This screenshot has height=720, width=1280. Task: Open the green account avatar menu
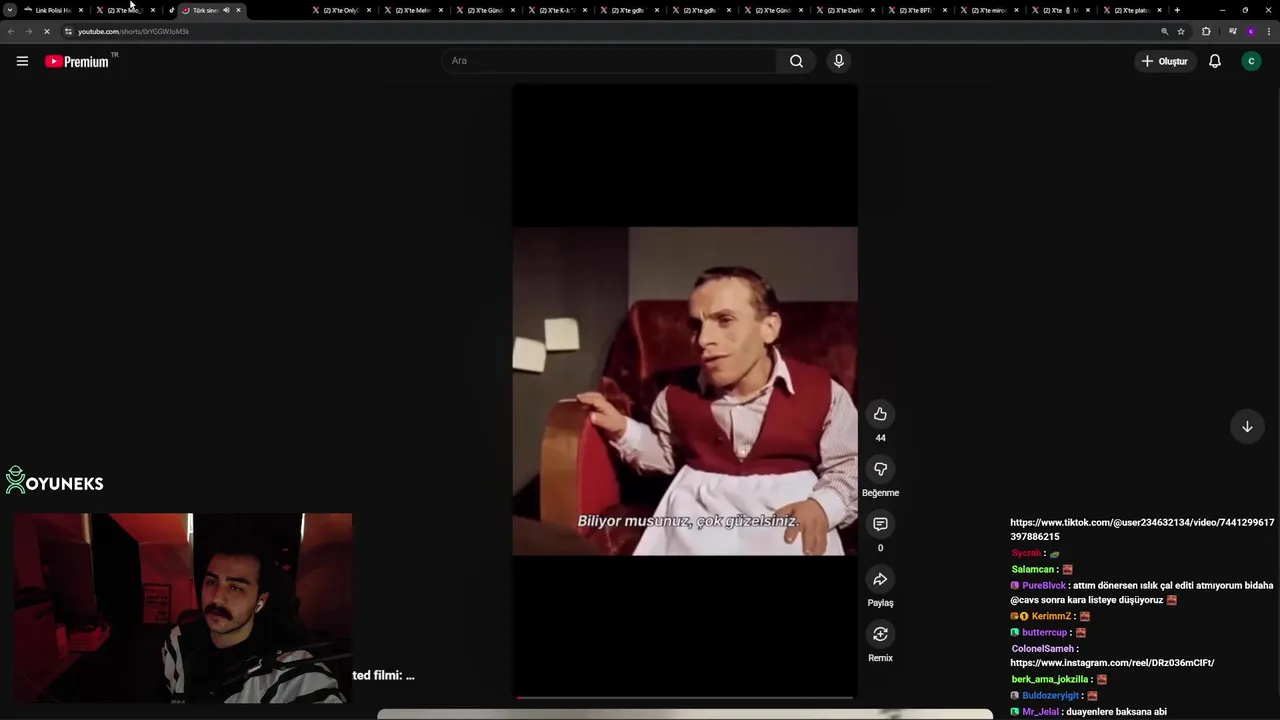(1251, 61)
